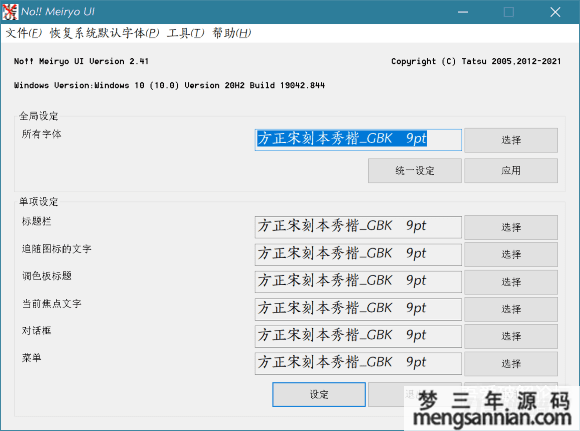Screen dimensions: 580x431
Task: Click 选择 button for 追随图标的文字
Action: click(x=511, y=255)
